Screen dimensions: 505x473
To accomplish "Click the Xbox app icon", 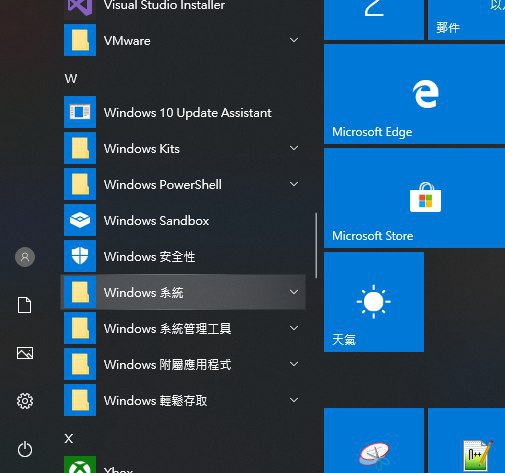I will click(80, 465).
